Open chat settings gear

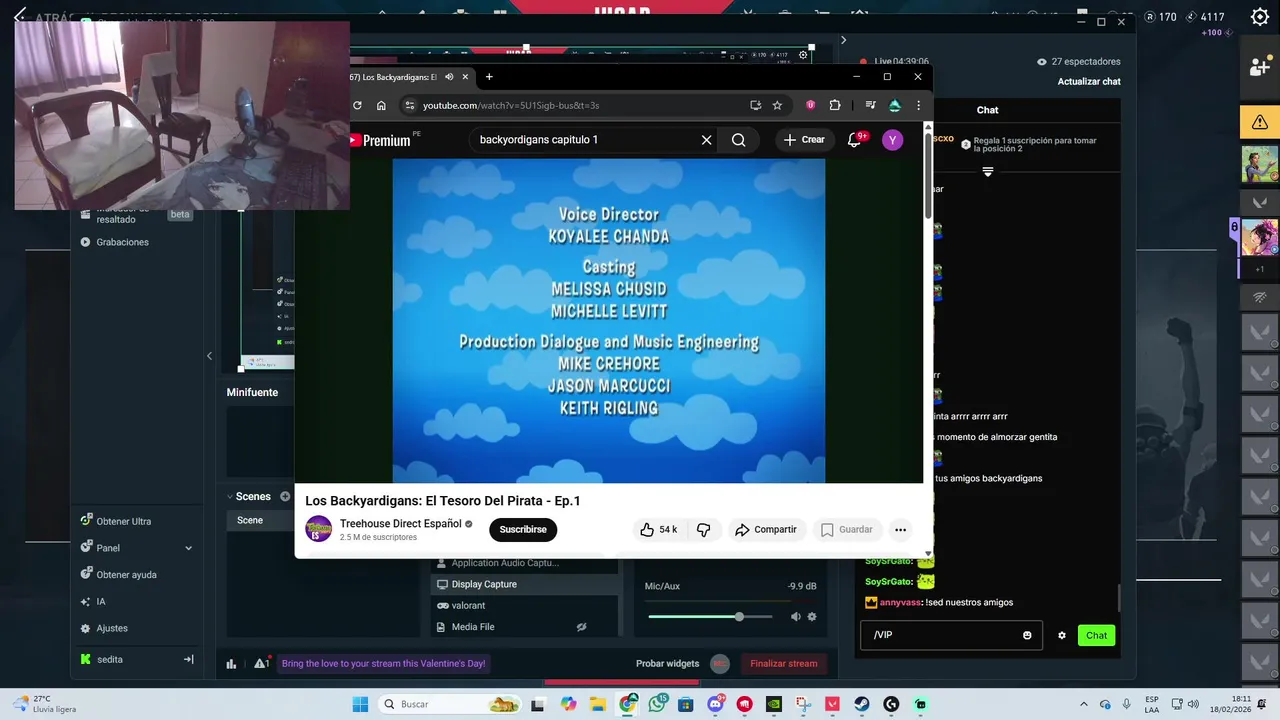[x=1062, y=635]
